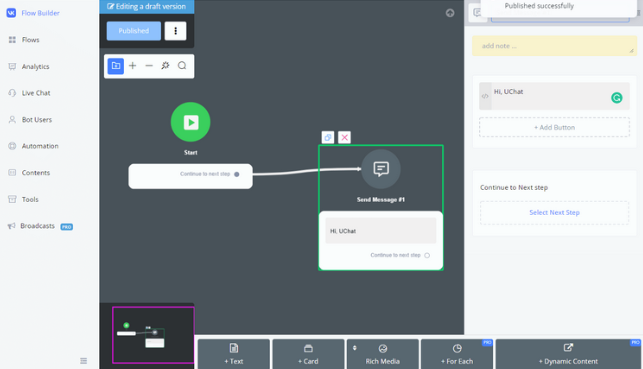The width and height of the screenshot is (643, 369).
Task: Open Bot Users page
Action: [x=37, y=120]
